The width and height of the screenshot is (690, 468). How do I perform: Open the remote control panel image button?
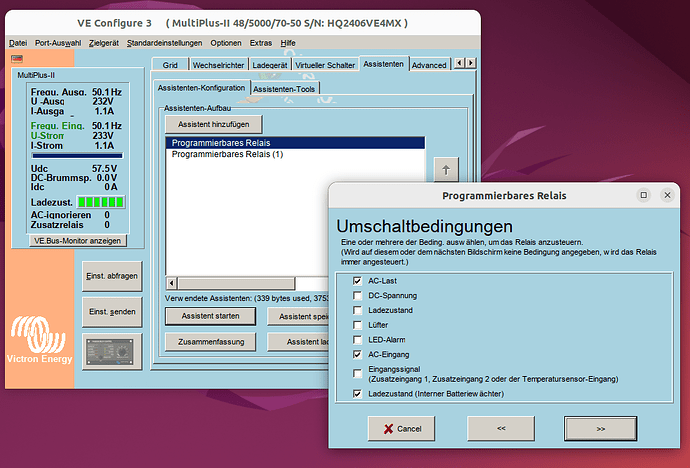(x=112, y=351)
